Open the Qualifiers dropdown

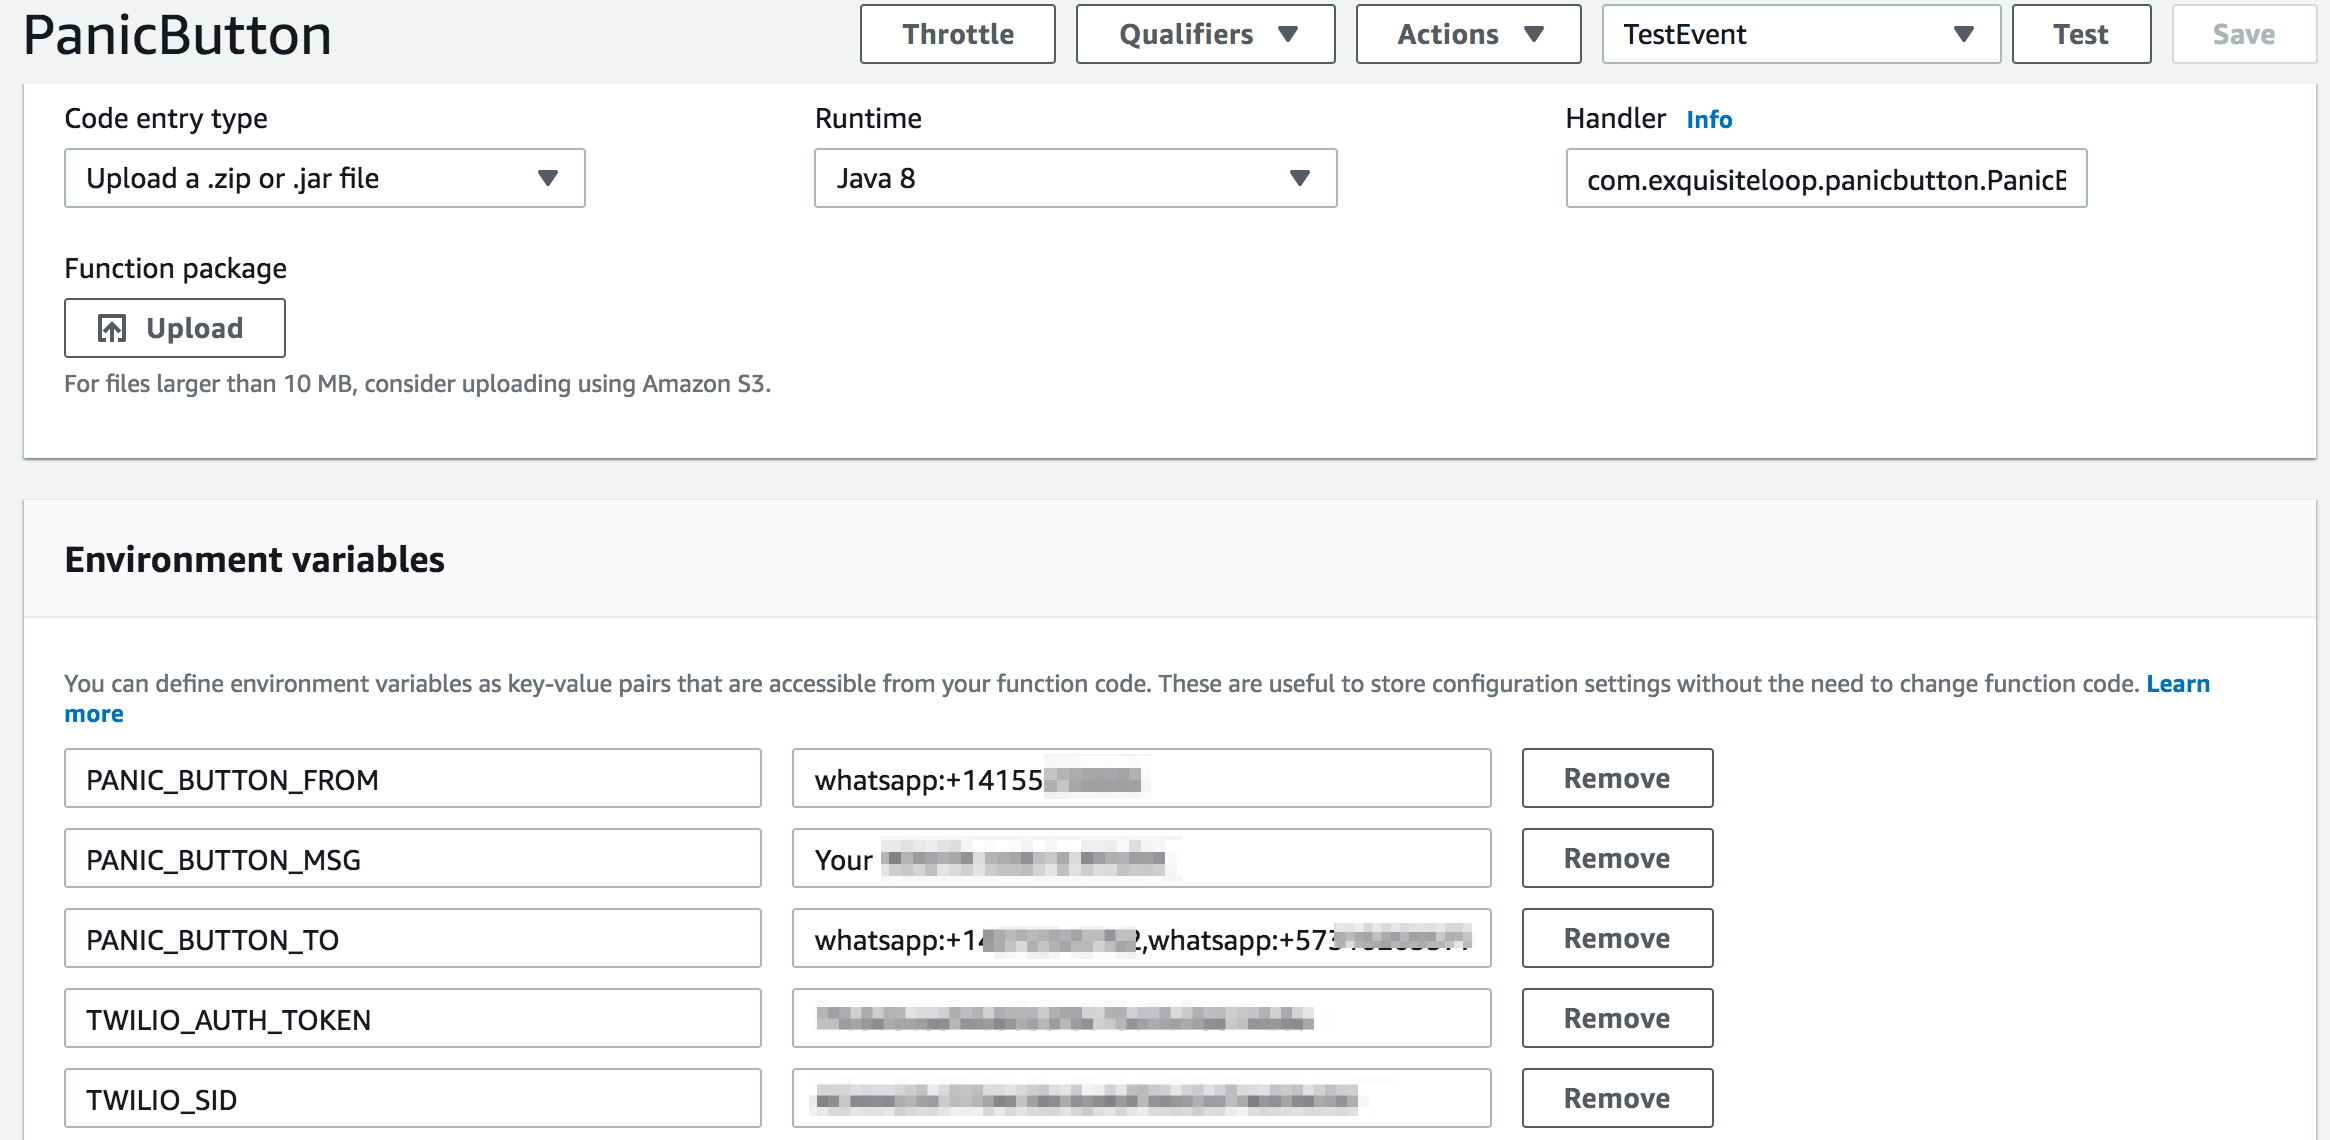(1205, 34)
